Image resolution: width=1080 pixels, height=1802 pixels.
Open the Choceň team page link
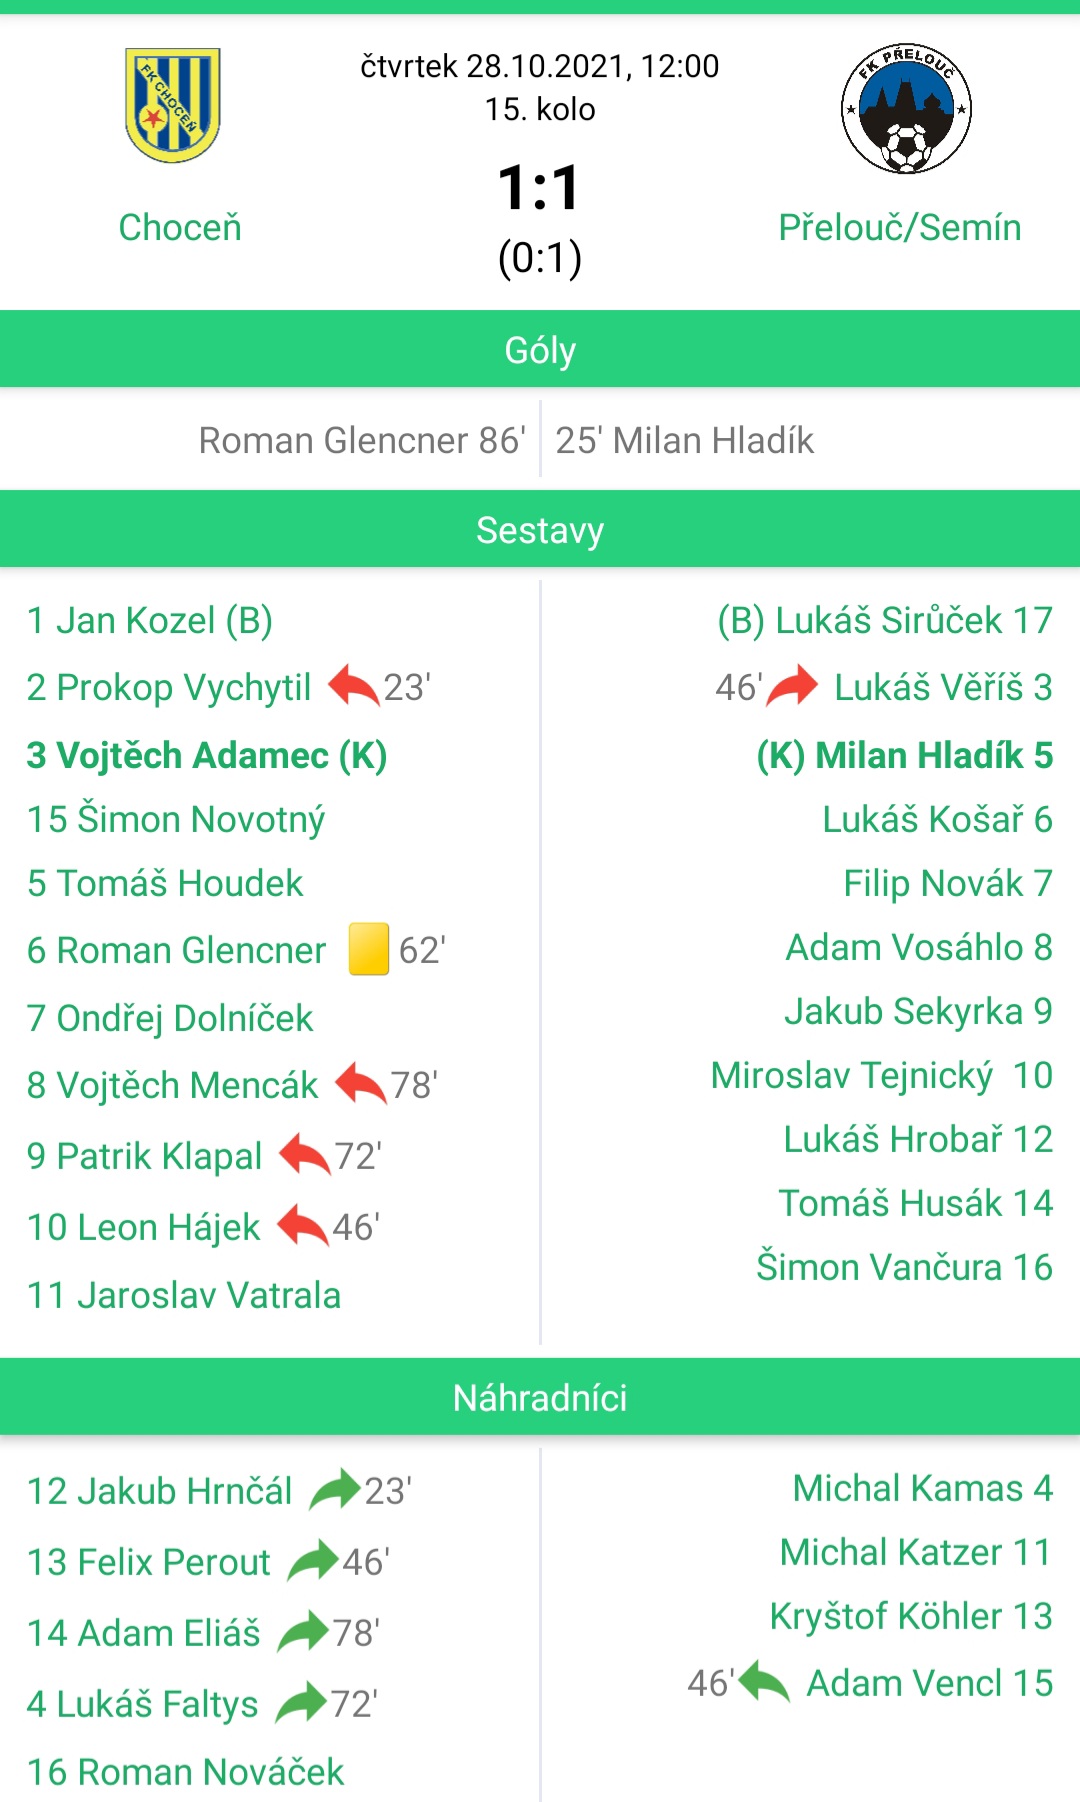coord(180,227)
